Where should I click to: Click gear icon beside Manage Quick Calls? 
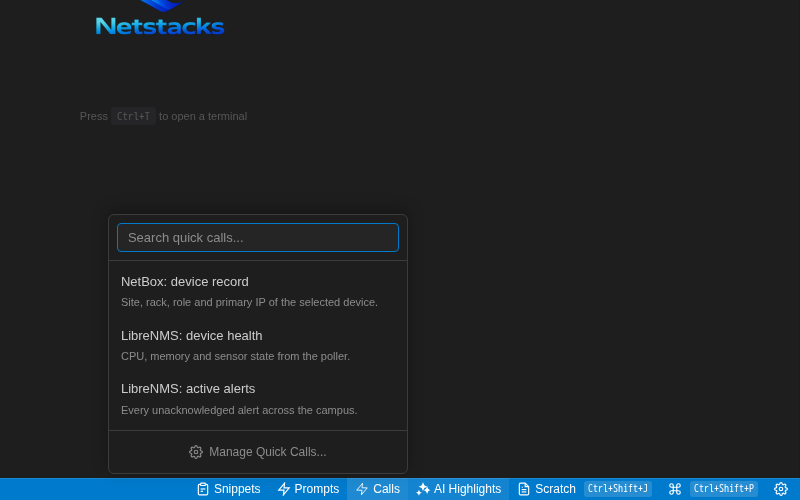pyautogui.click(x=196, y=452)
